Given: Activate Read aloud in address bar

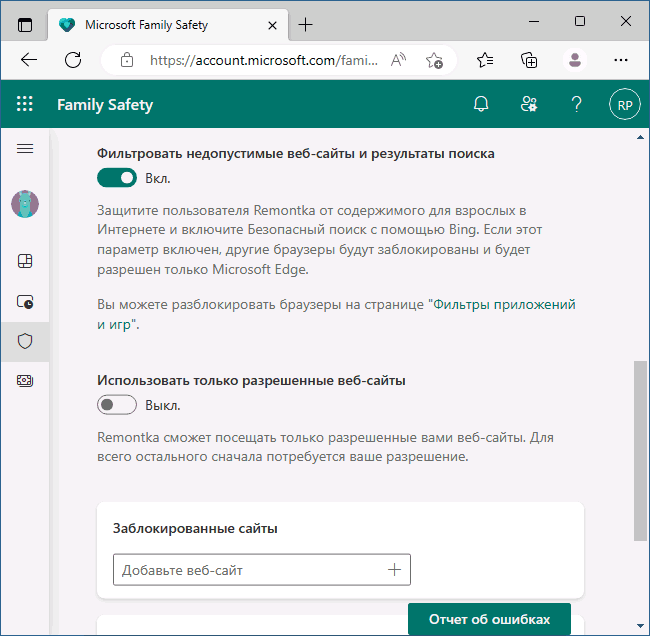Looking at the screenshot, I should tap(398, 61).
